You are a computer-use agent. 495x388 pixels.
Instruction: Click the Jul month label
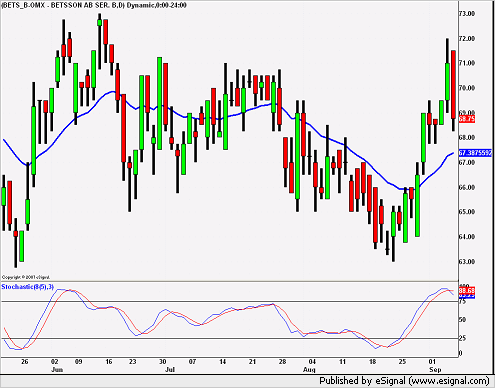coord(170,370)
